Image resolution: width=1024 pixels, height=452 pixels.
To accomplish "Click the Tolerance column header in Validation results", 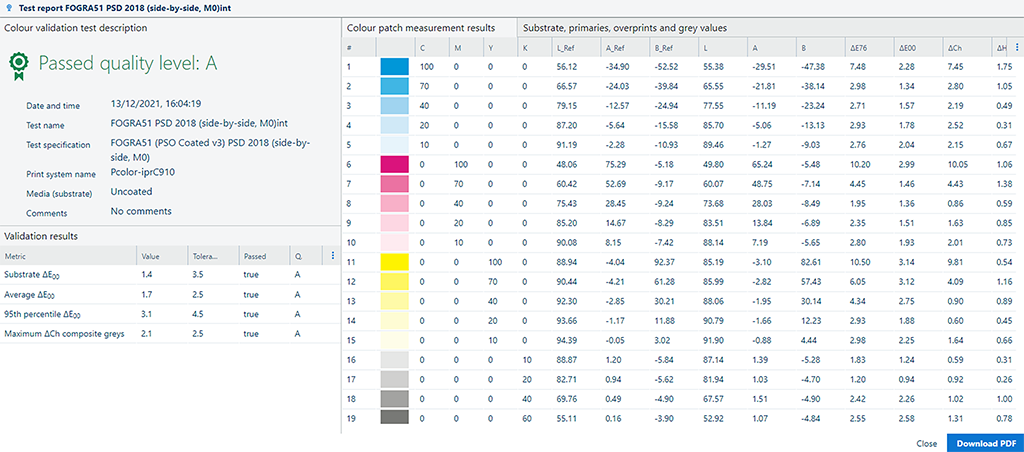I will coord(204,255).
